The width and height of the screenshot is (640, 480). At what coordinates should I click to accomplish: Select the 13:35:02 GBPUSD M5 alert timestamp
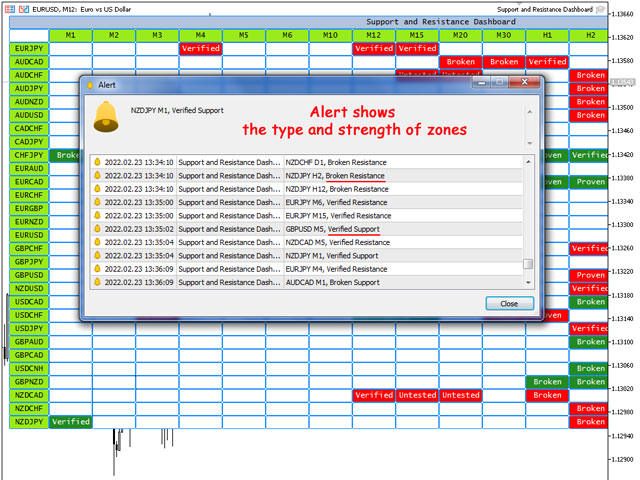[139, 229]
